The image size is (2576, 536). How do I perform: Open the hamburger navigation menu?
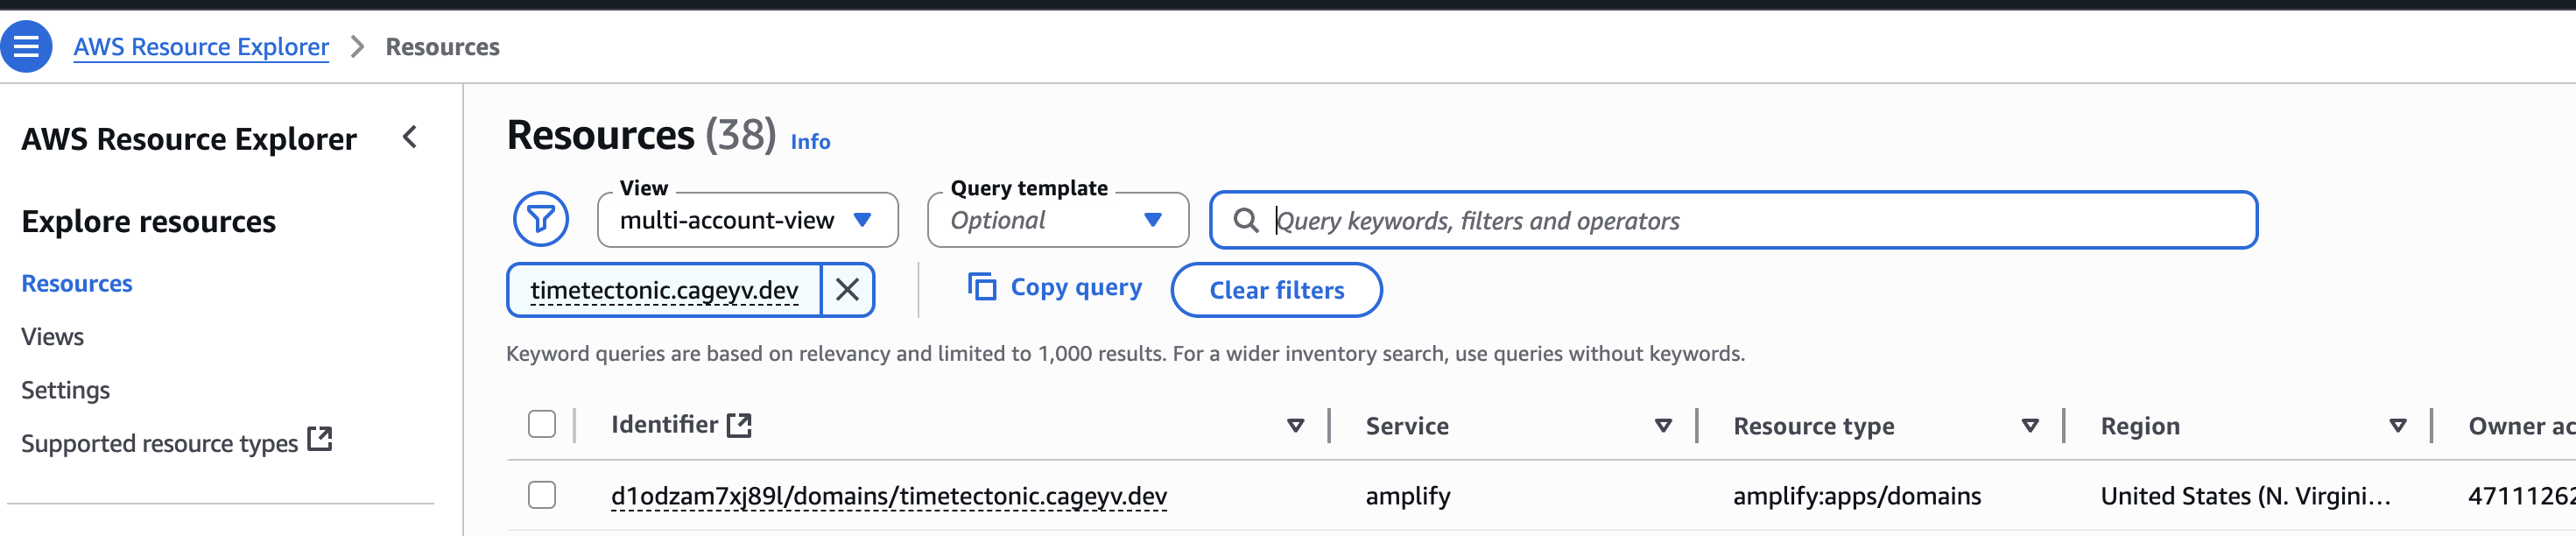pyautogui.click(x=26, y=47)
